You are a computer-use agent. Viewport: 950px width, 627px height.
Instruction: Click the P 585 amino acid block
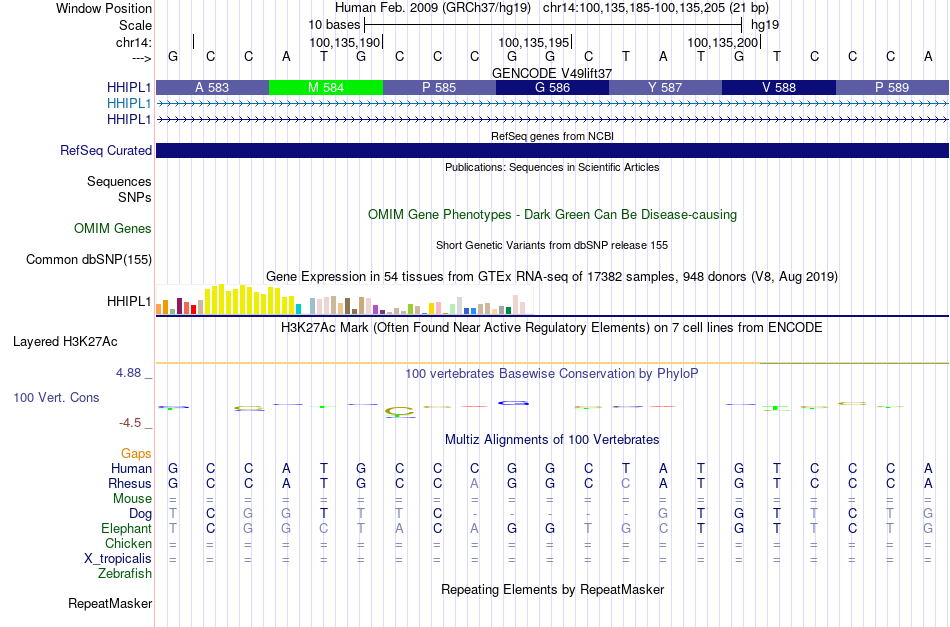coord(439,88)
